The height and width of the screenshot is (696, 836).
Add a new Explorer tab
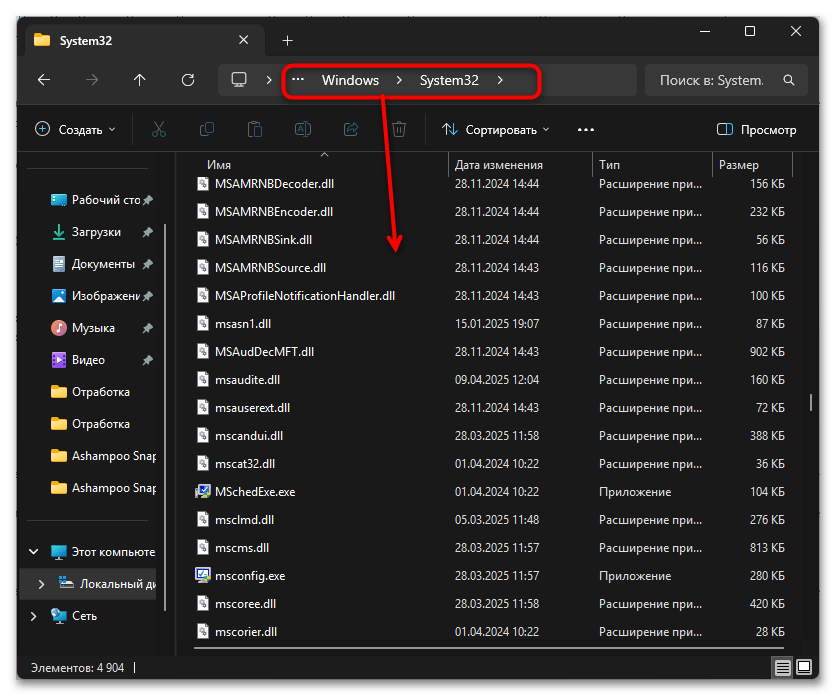click(x=287, y=41)
